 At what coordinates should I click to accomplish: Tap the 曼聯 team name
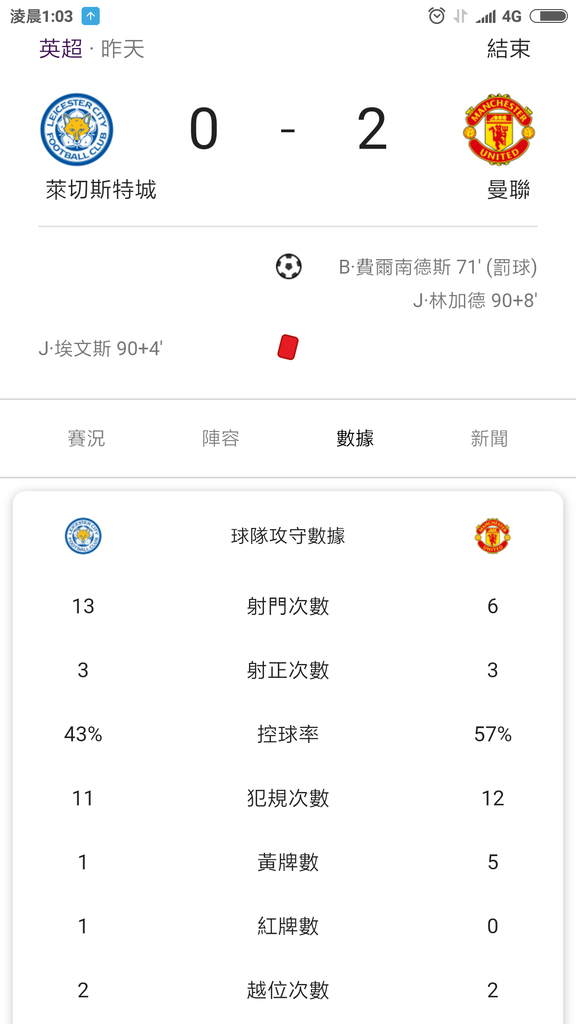point(509,190)
